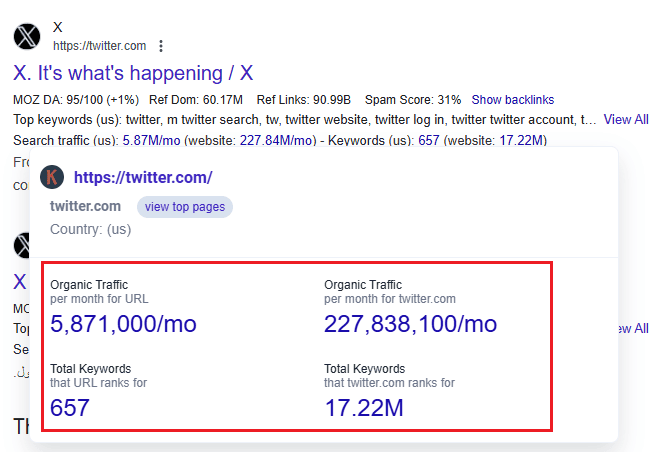Click the Country: (us) label
Image resolution: width=666 pixels, height=452 pixels.
point(90,229)
